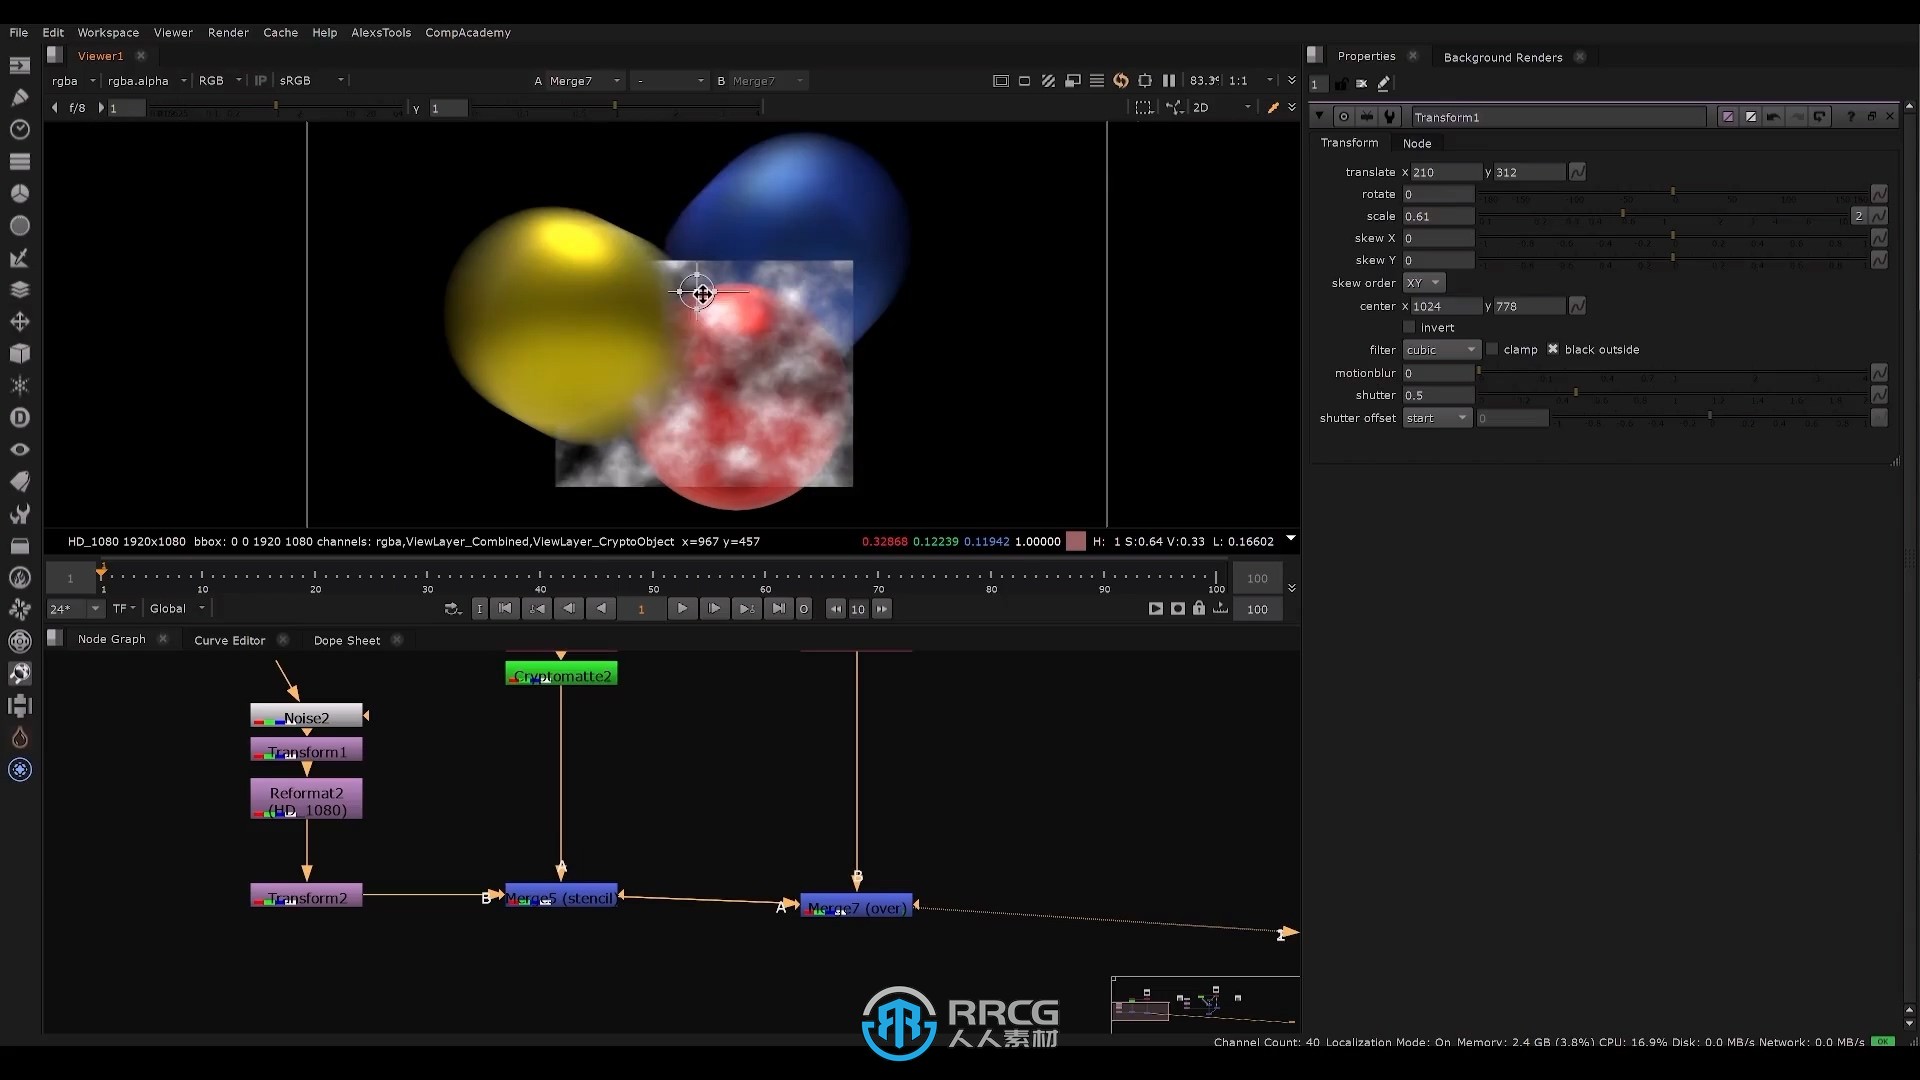Open the sRGB colorspace dropdown

coord(311,81)
